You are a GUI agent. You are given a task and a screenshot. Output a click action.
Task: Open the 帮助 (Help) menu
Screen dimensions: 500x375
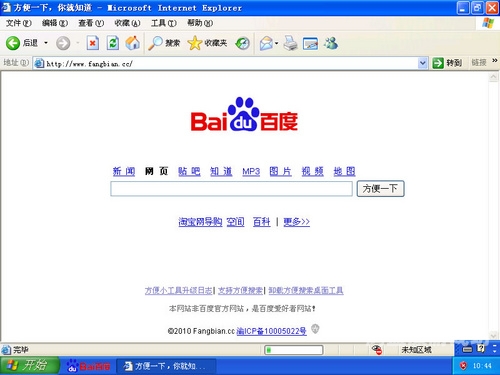coord(200,23)
